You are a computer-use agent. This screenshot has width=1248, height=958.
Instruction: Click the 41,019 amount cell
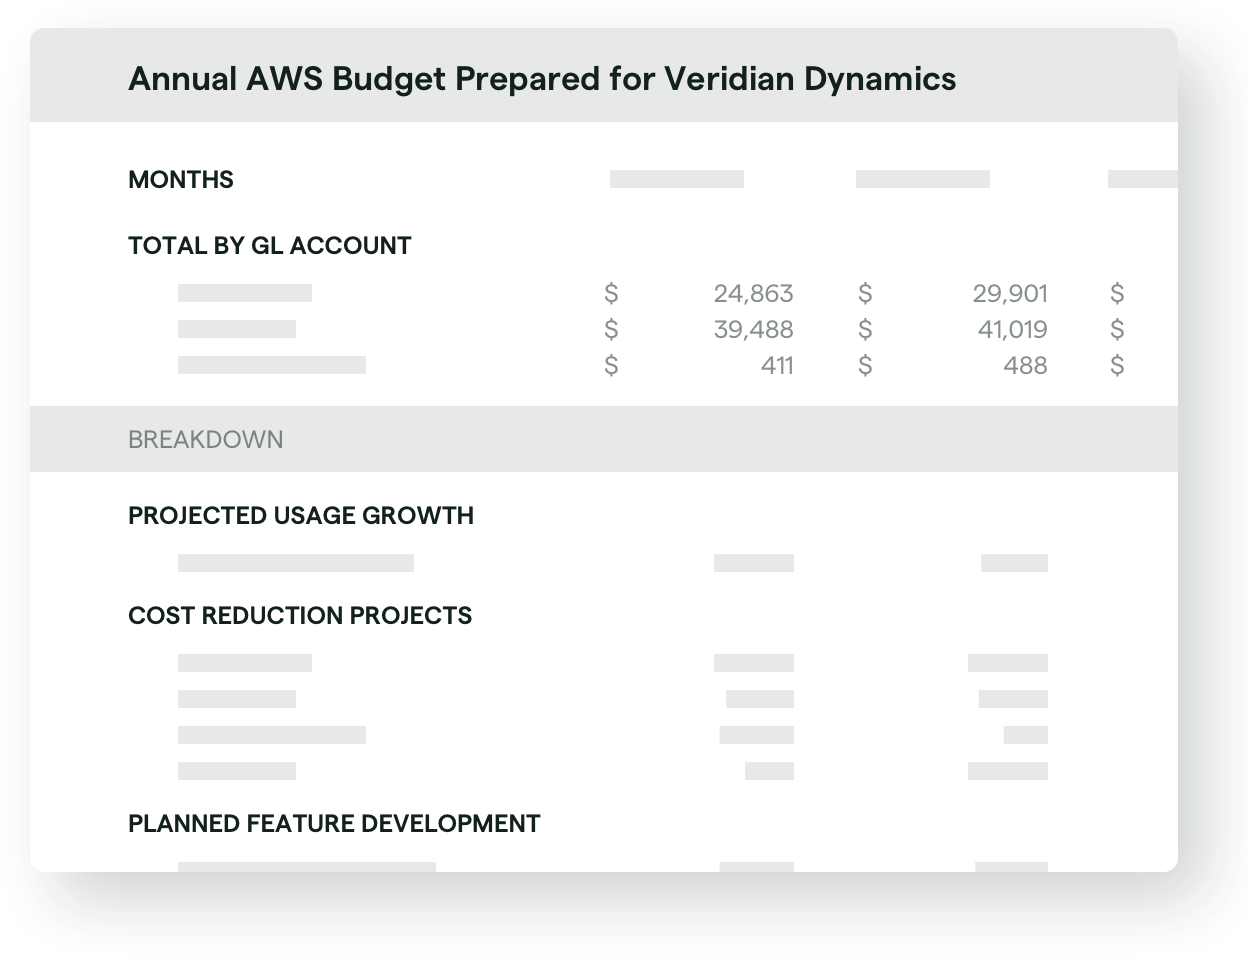tap(1012, 329)
